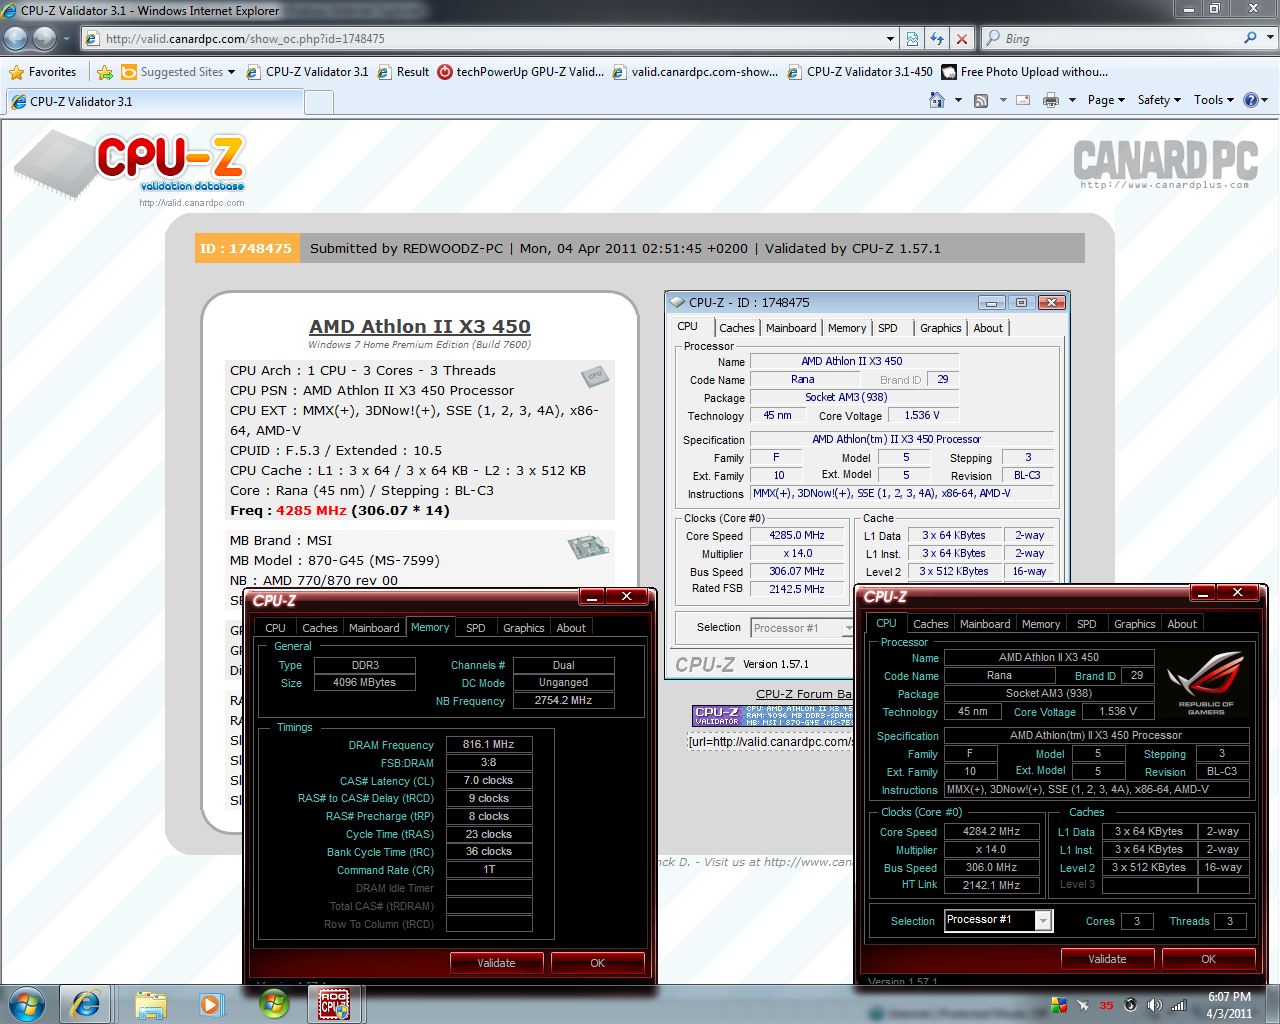The height and width of the screenshot is (1024, 1280).
Task: Open the recent pages dropdown arrow
Action: [x=67, y=39]
